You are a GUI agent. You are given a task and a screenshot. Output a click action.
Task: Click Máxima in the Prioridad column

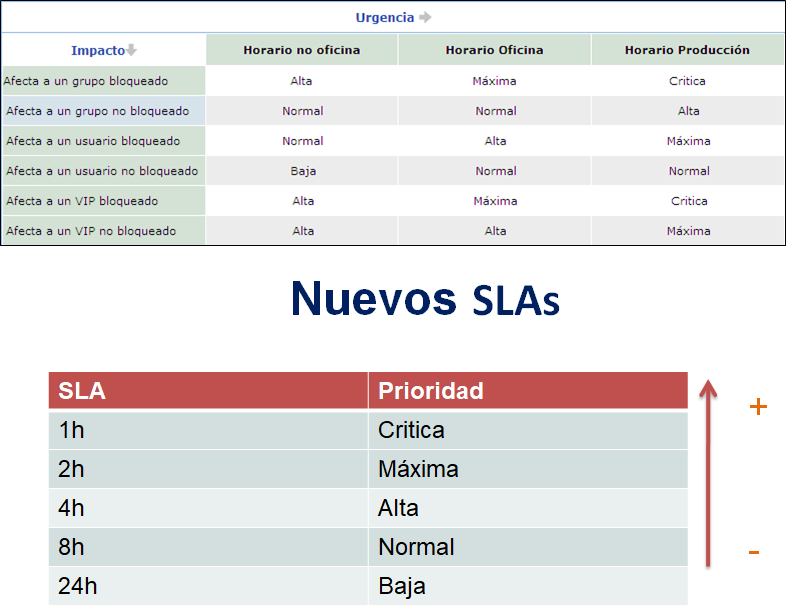click(x=418, y=469)
